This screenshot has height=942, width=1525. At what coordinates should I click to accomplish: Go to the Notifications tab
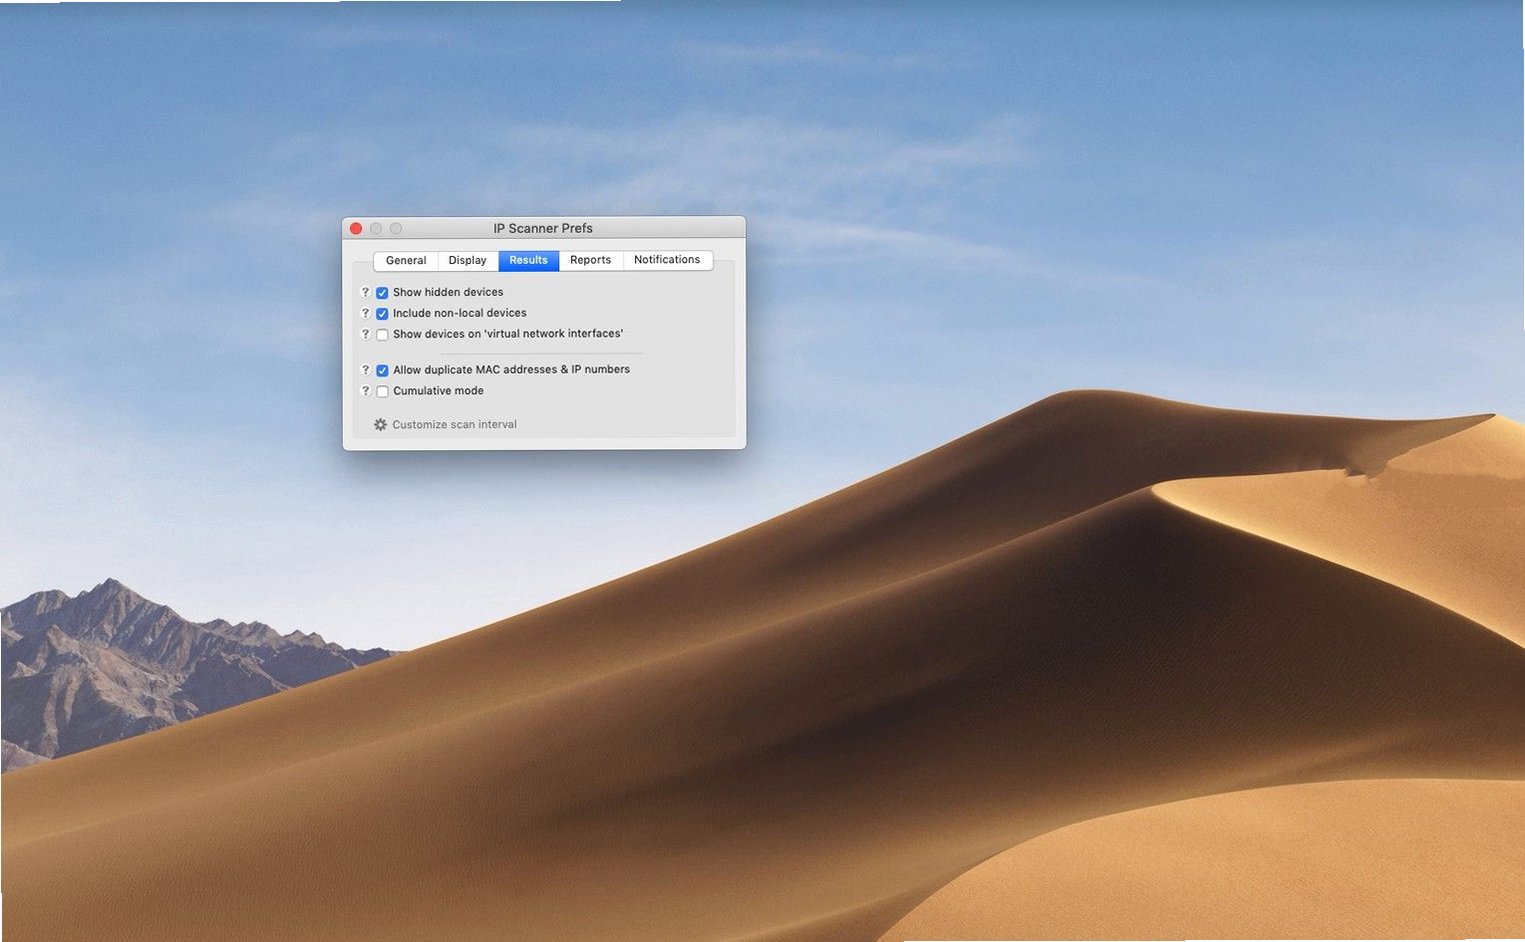667,260
